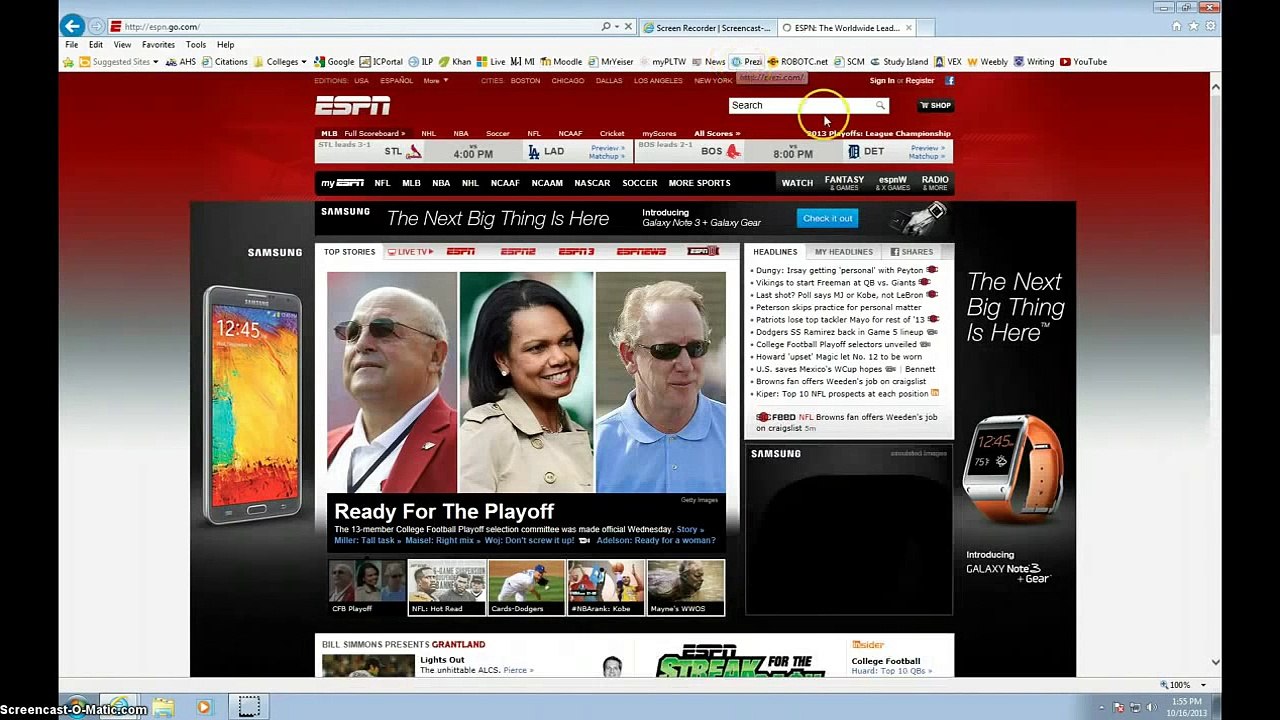Click the Sign In link
This screenshot has height=720, width=1280.
882,81
